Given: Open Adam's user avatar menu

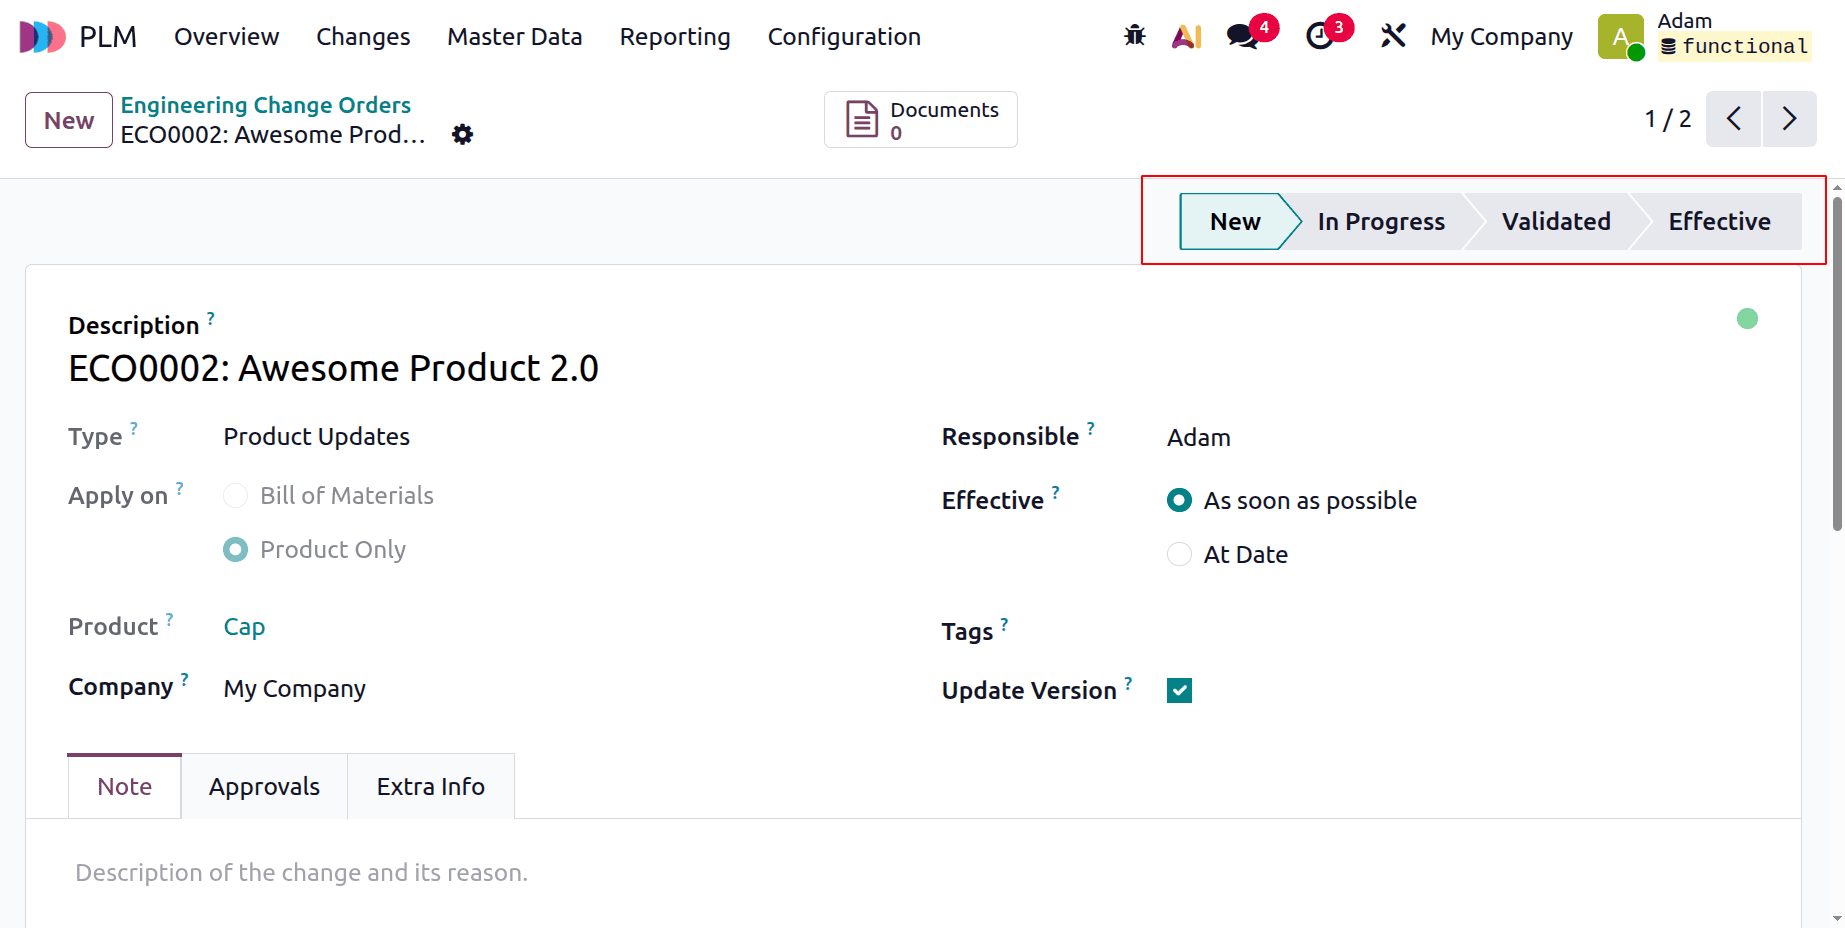Looking at the screenshot, I should tap(1621, 37).
